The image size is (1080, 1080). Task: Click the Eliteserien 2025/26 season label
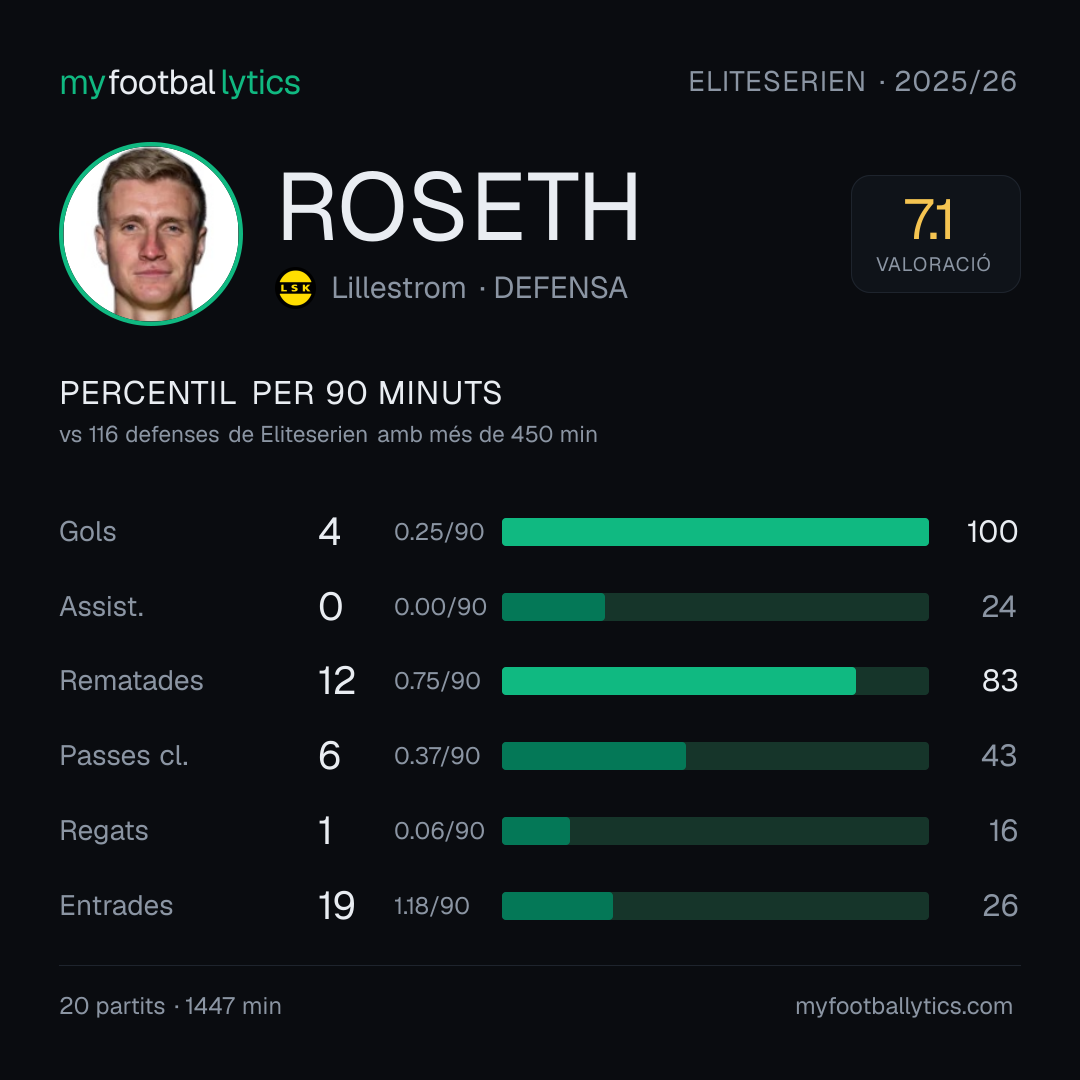853,81
